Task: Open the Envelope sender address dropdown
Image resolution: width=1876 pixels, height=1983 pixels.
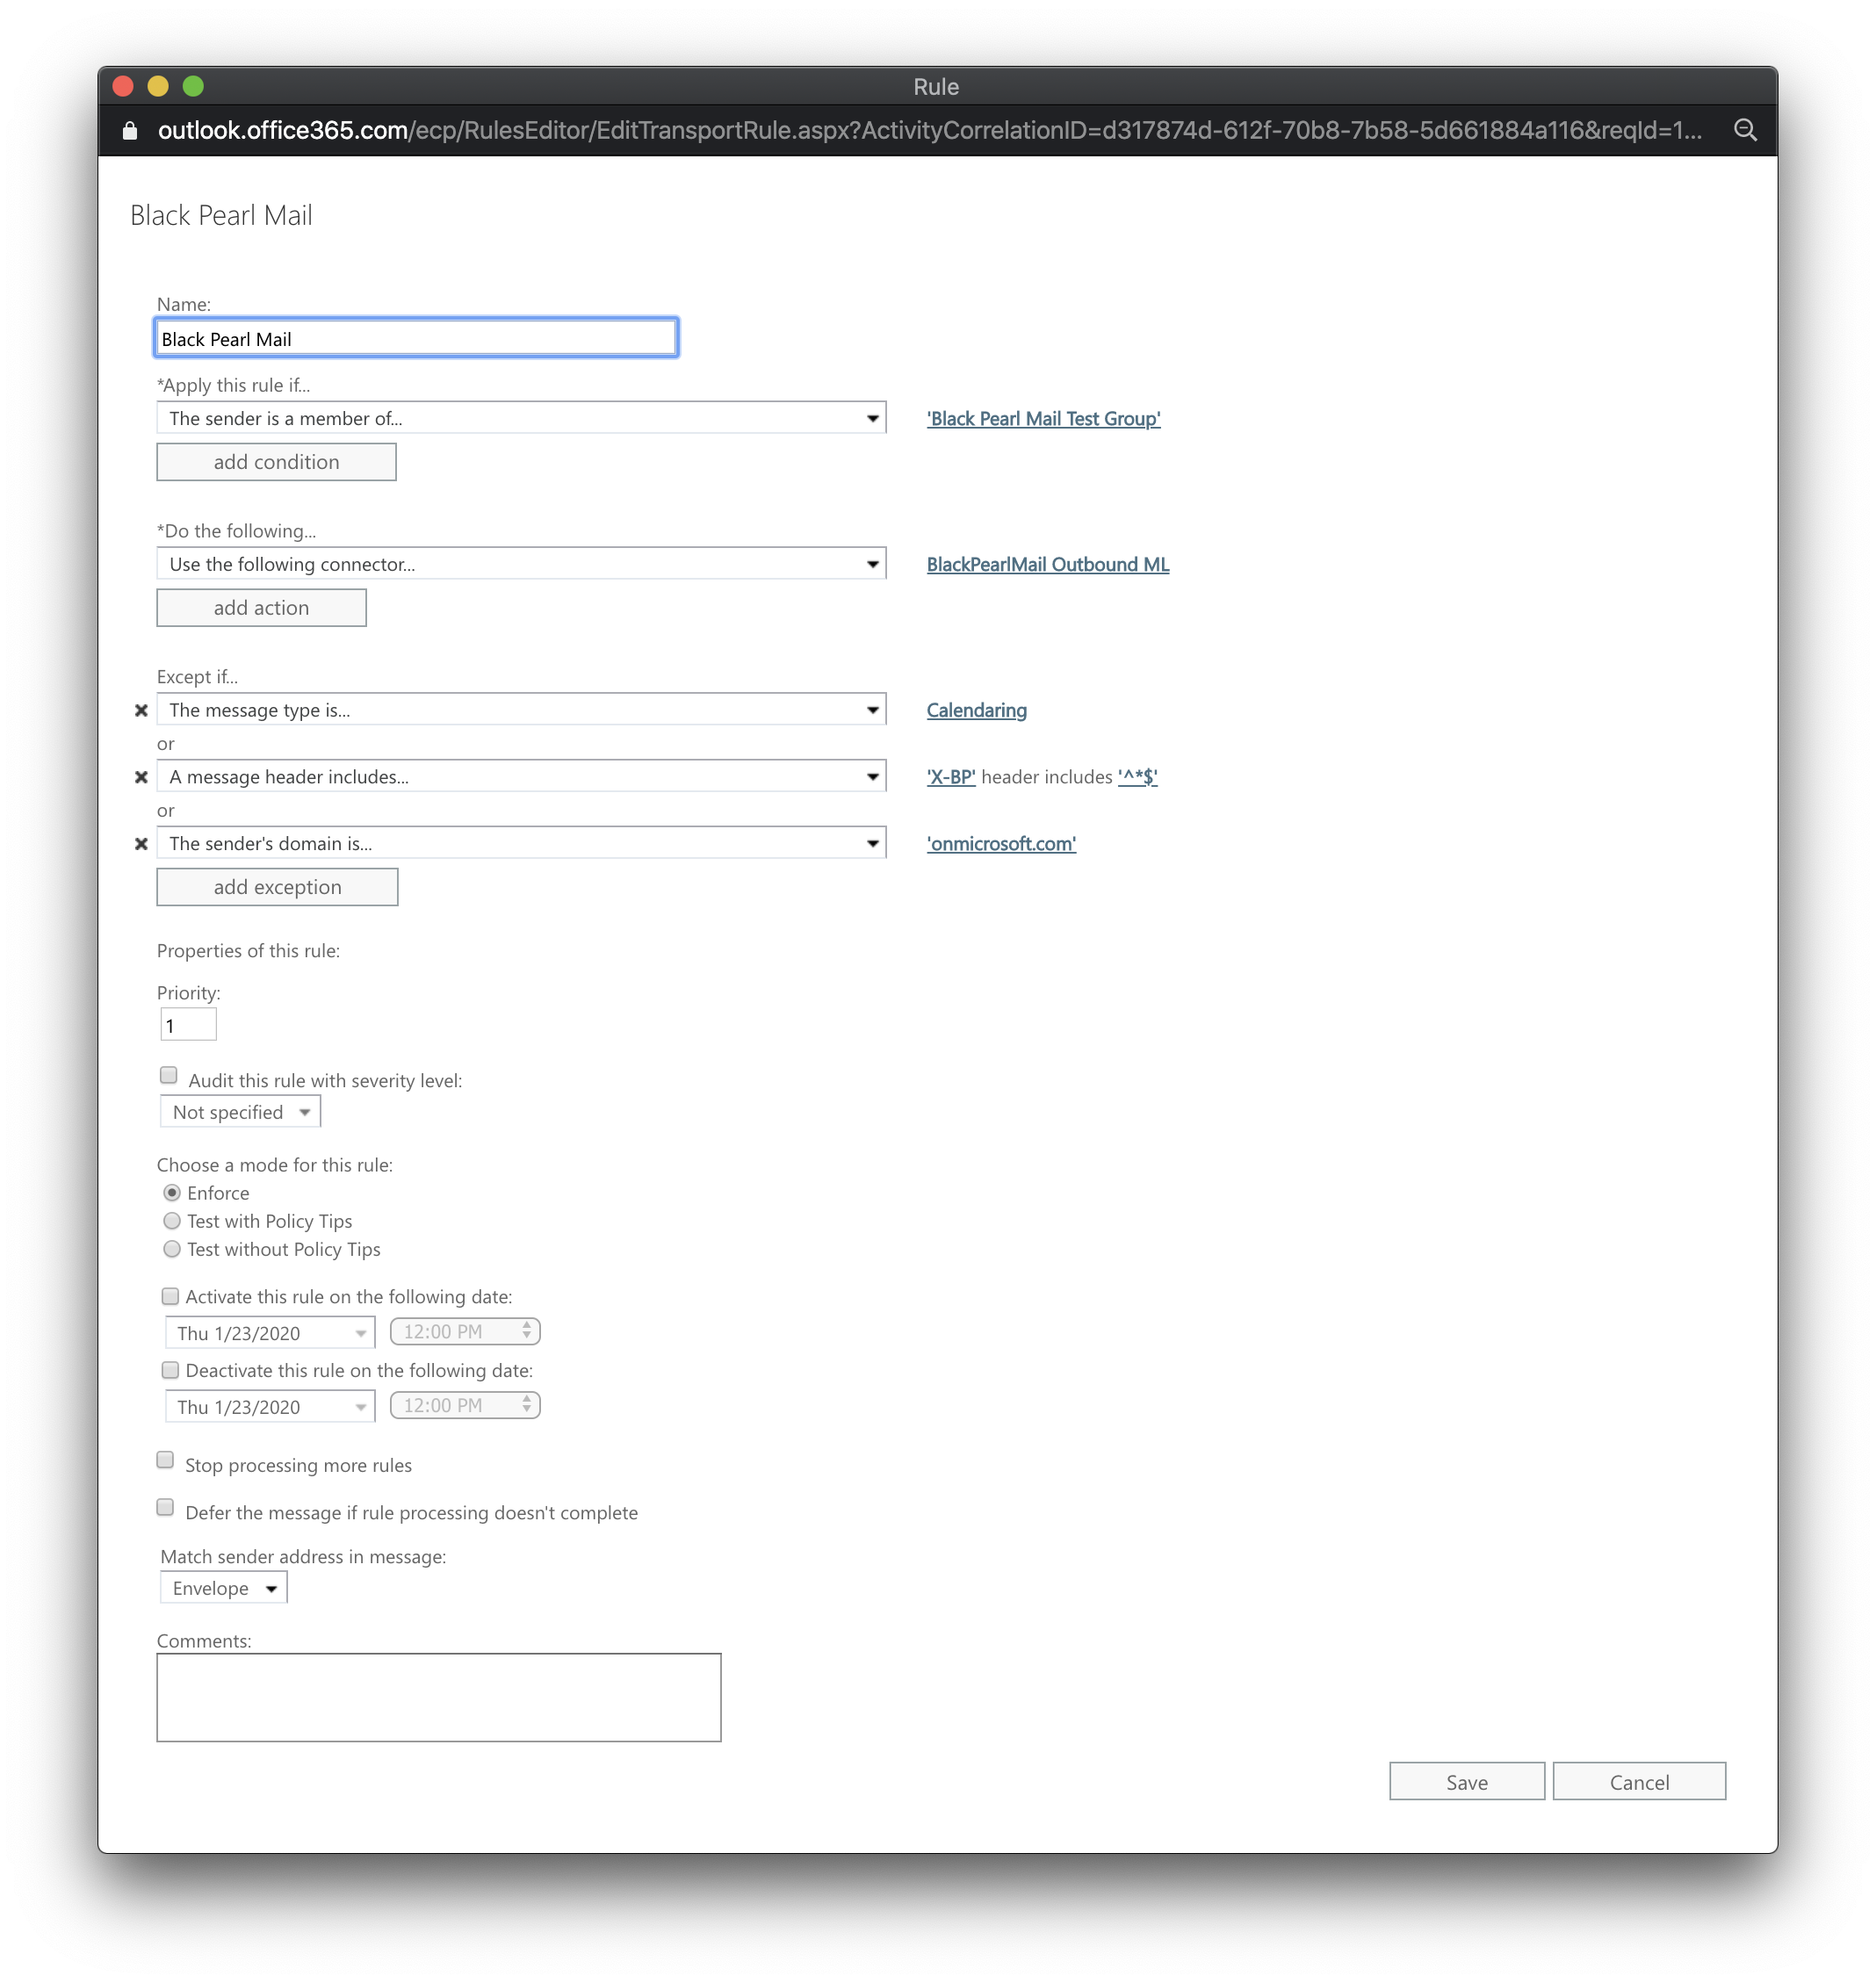Action: (x=224, y=1588)
